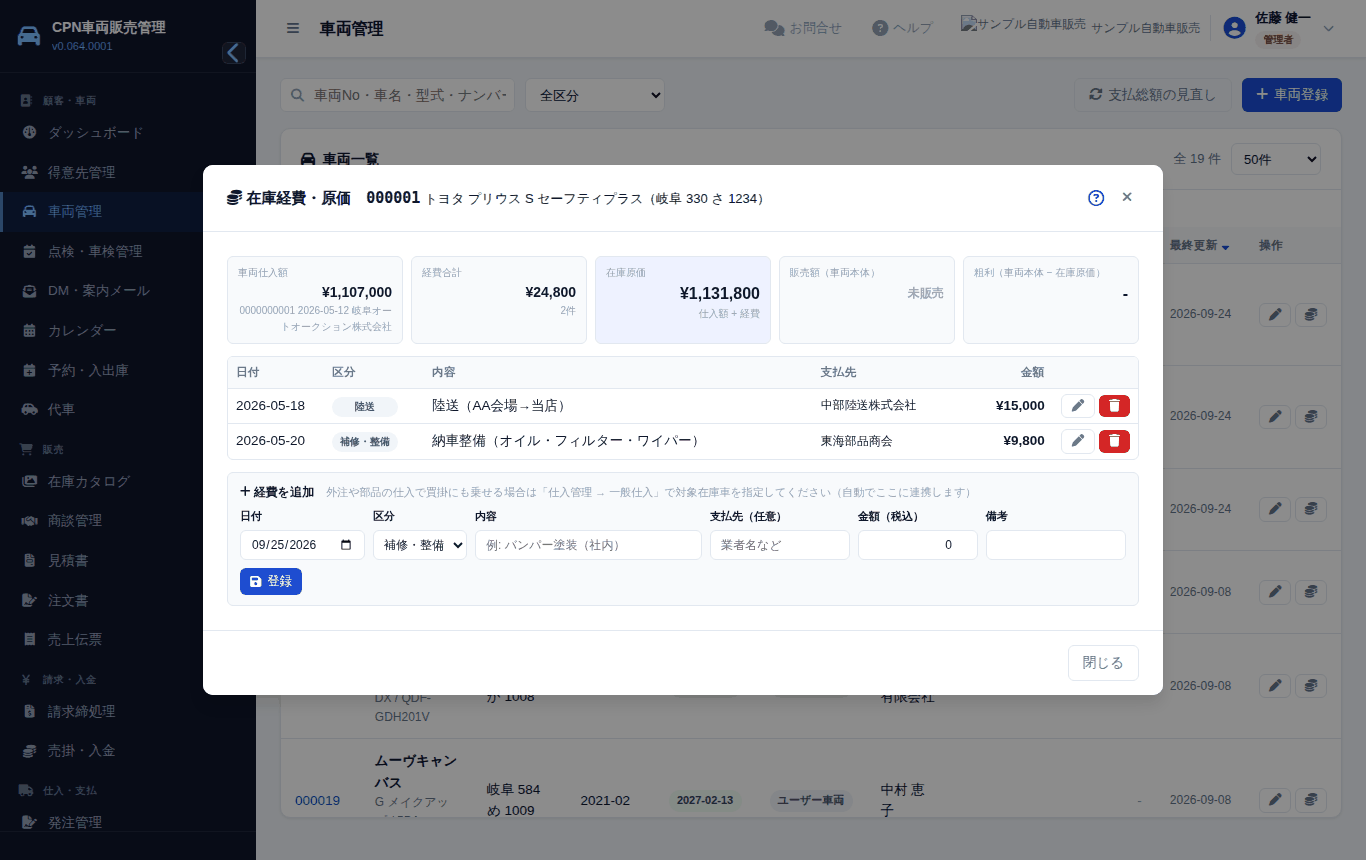Open the calendar picker in the 日付 field
This screenshot has height=860, width=1366.
coord(347,545)
